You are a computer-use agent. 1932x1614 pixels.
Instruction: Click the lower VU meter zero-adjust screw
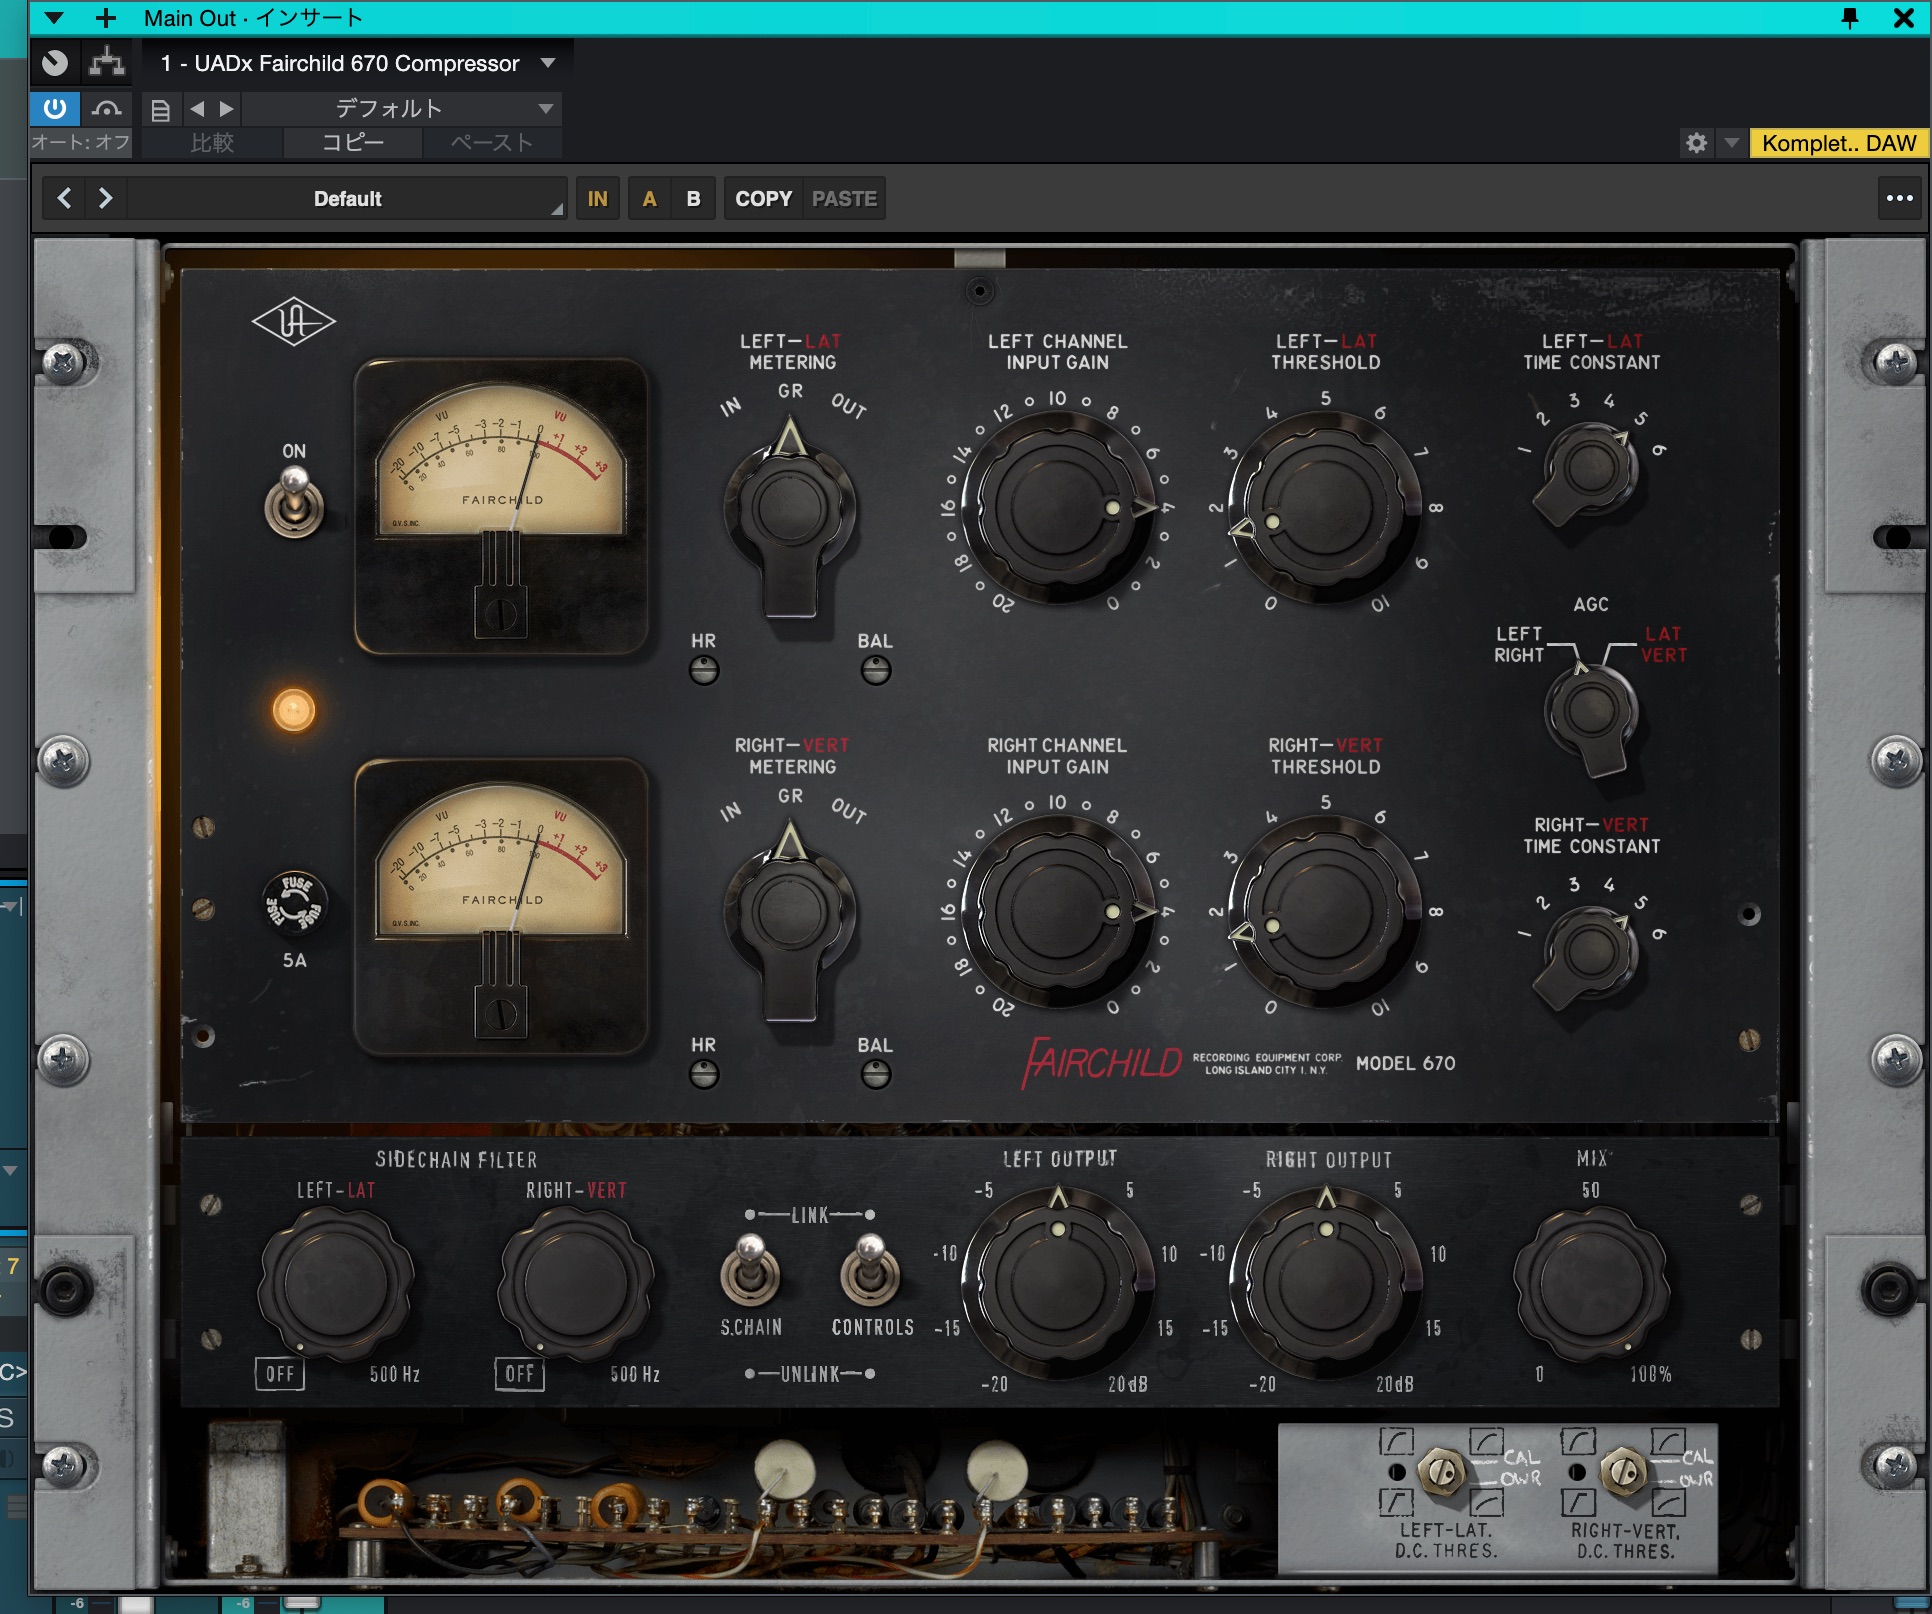coord(500,1016)
